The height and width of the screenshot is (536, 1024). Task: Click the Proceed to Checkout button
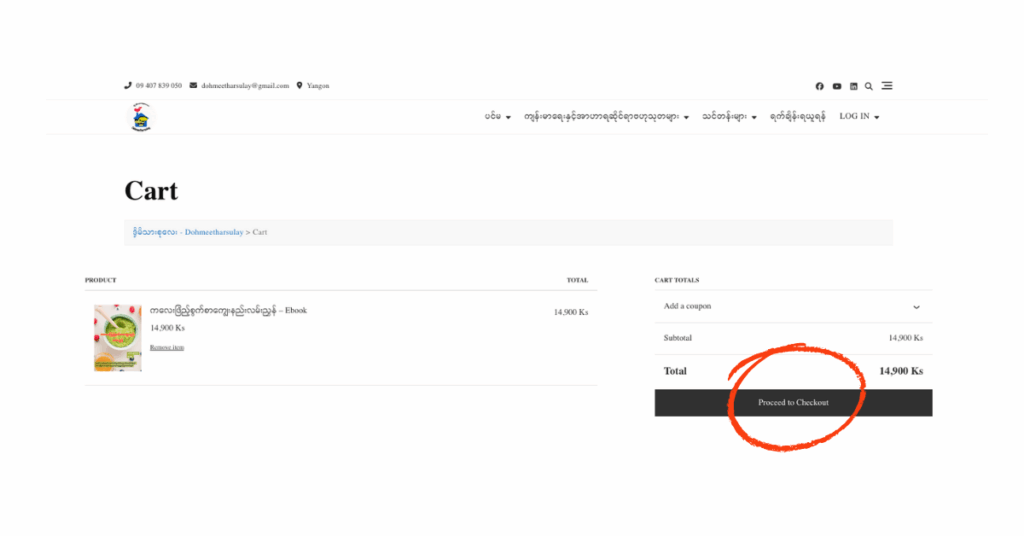pos(793,403)
